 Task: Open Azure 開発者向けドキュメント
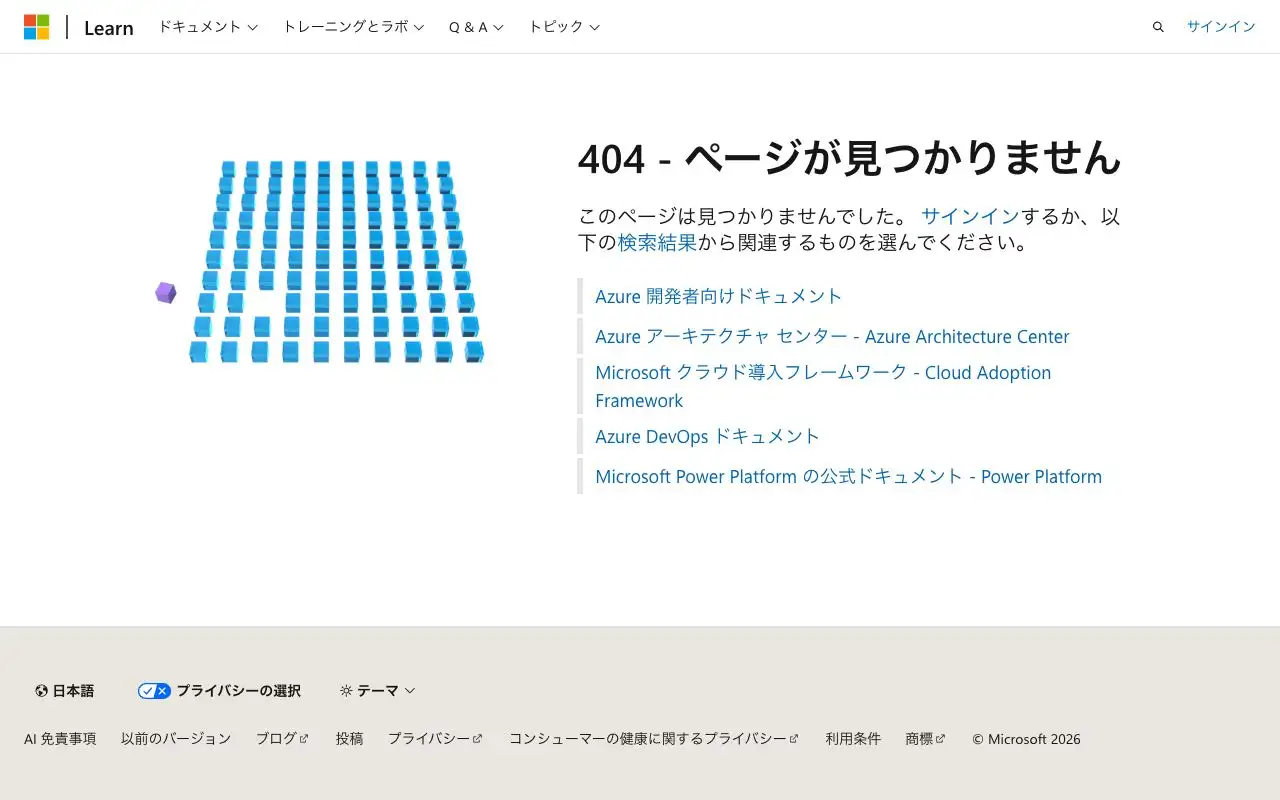(x=719, y=296)
